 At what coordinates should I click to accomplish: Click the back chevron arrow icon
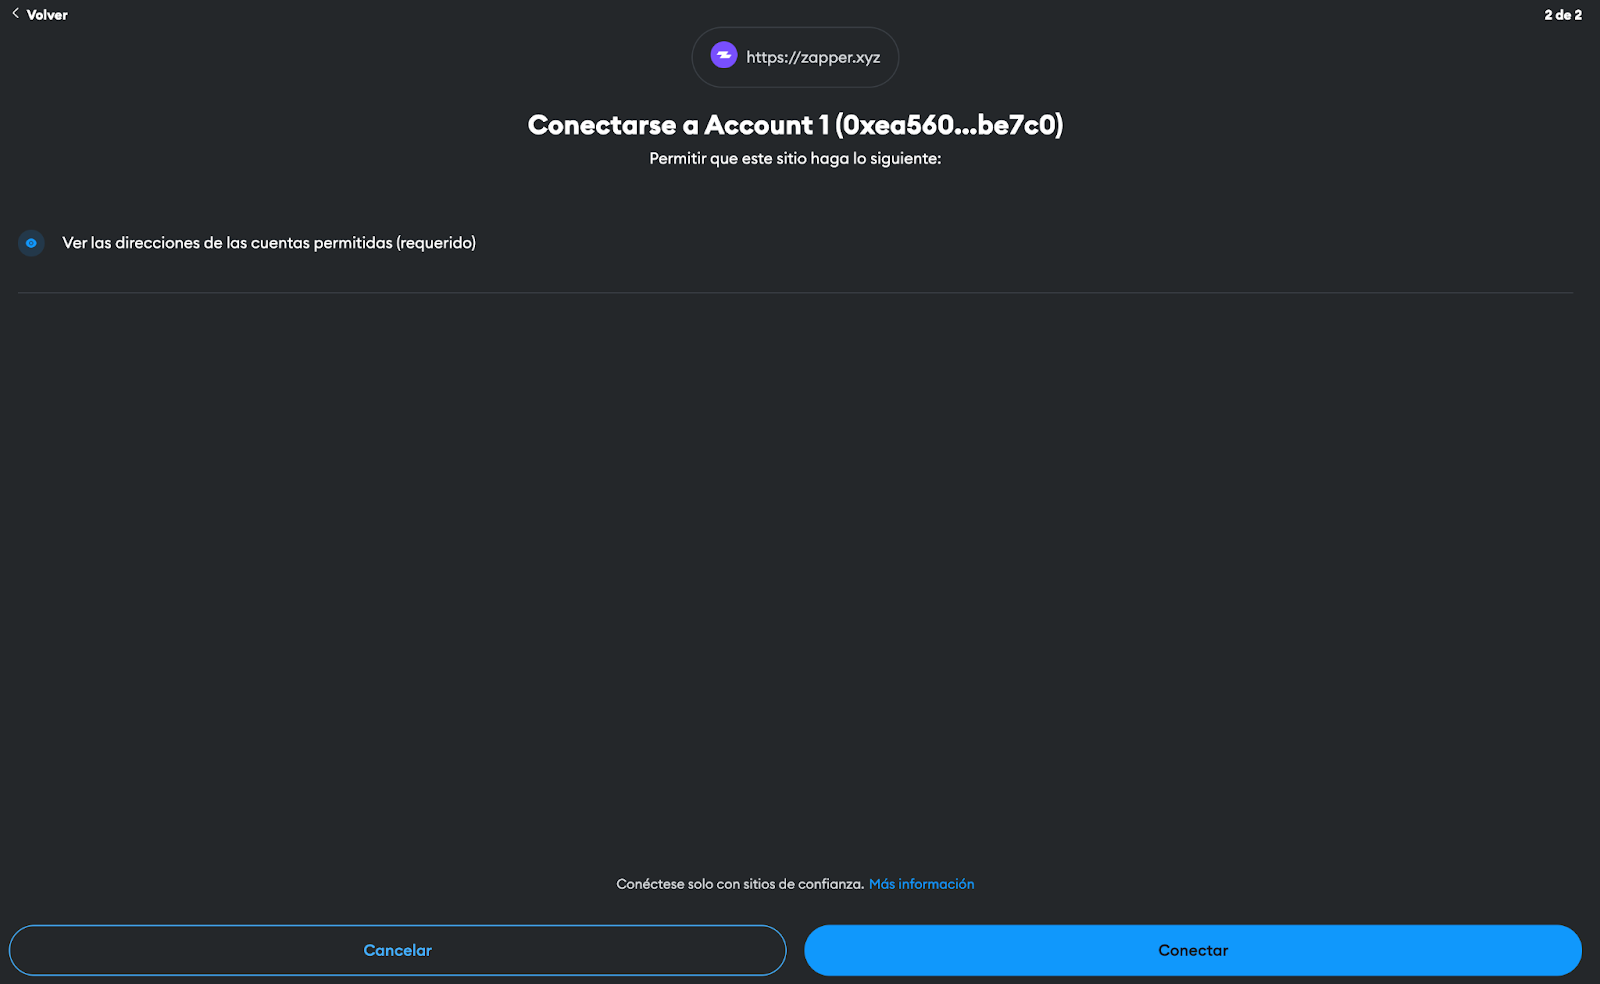coord(15,14)
